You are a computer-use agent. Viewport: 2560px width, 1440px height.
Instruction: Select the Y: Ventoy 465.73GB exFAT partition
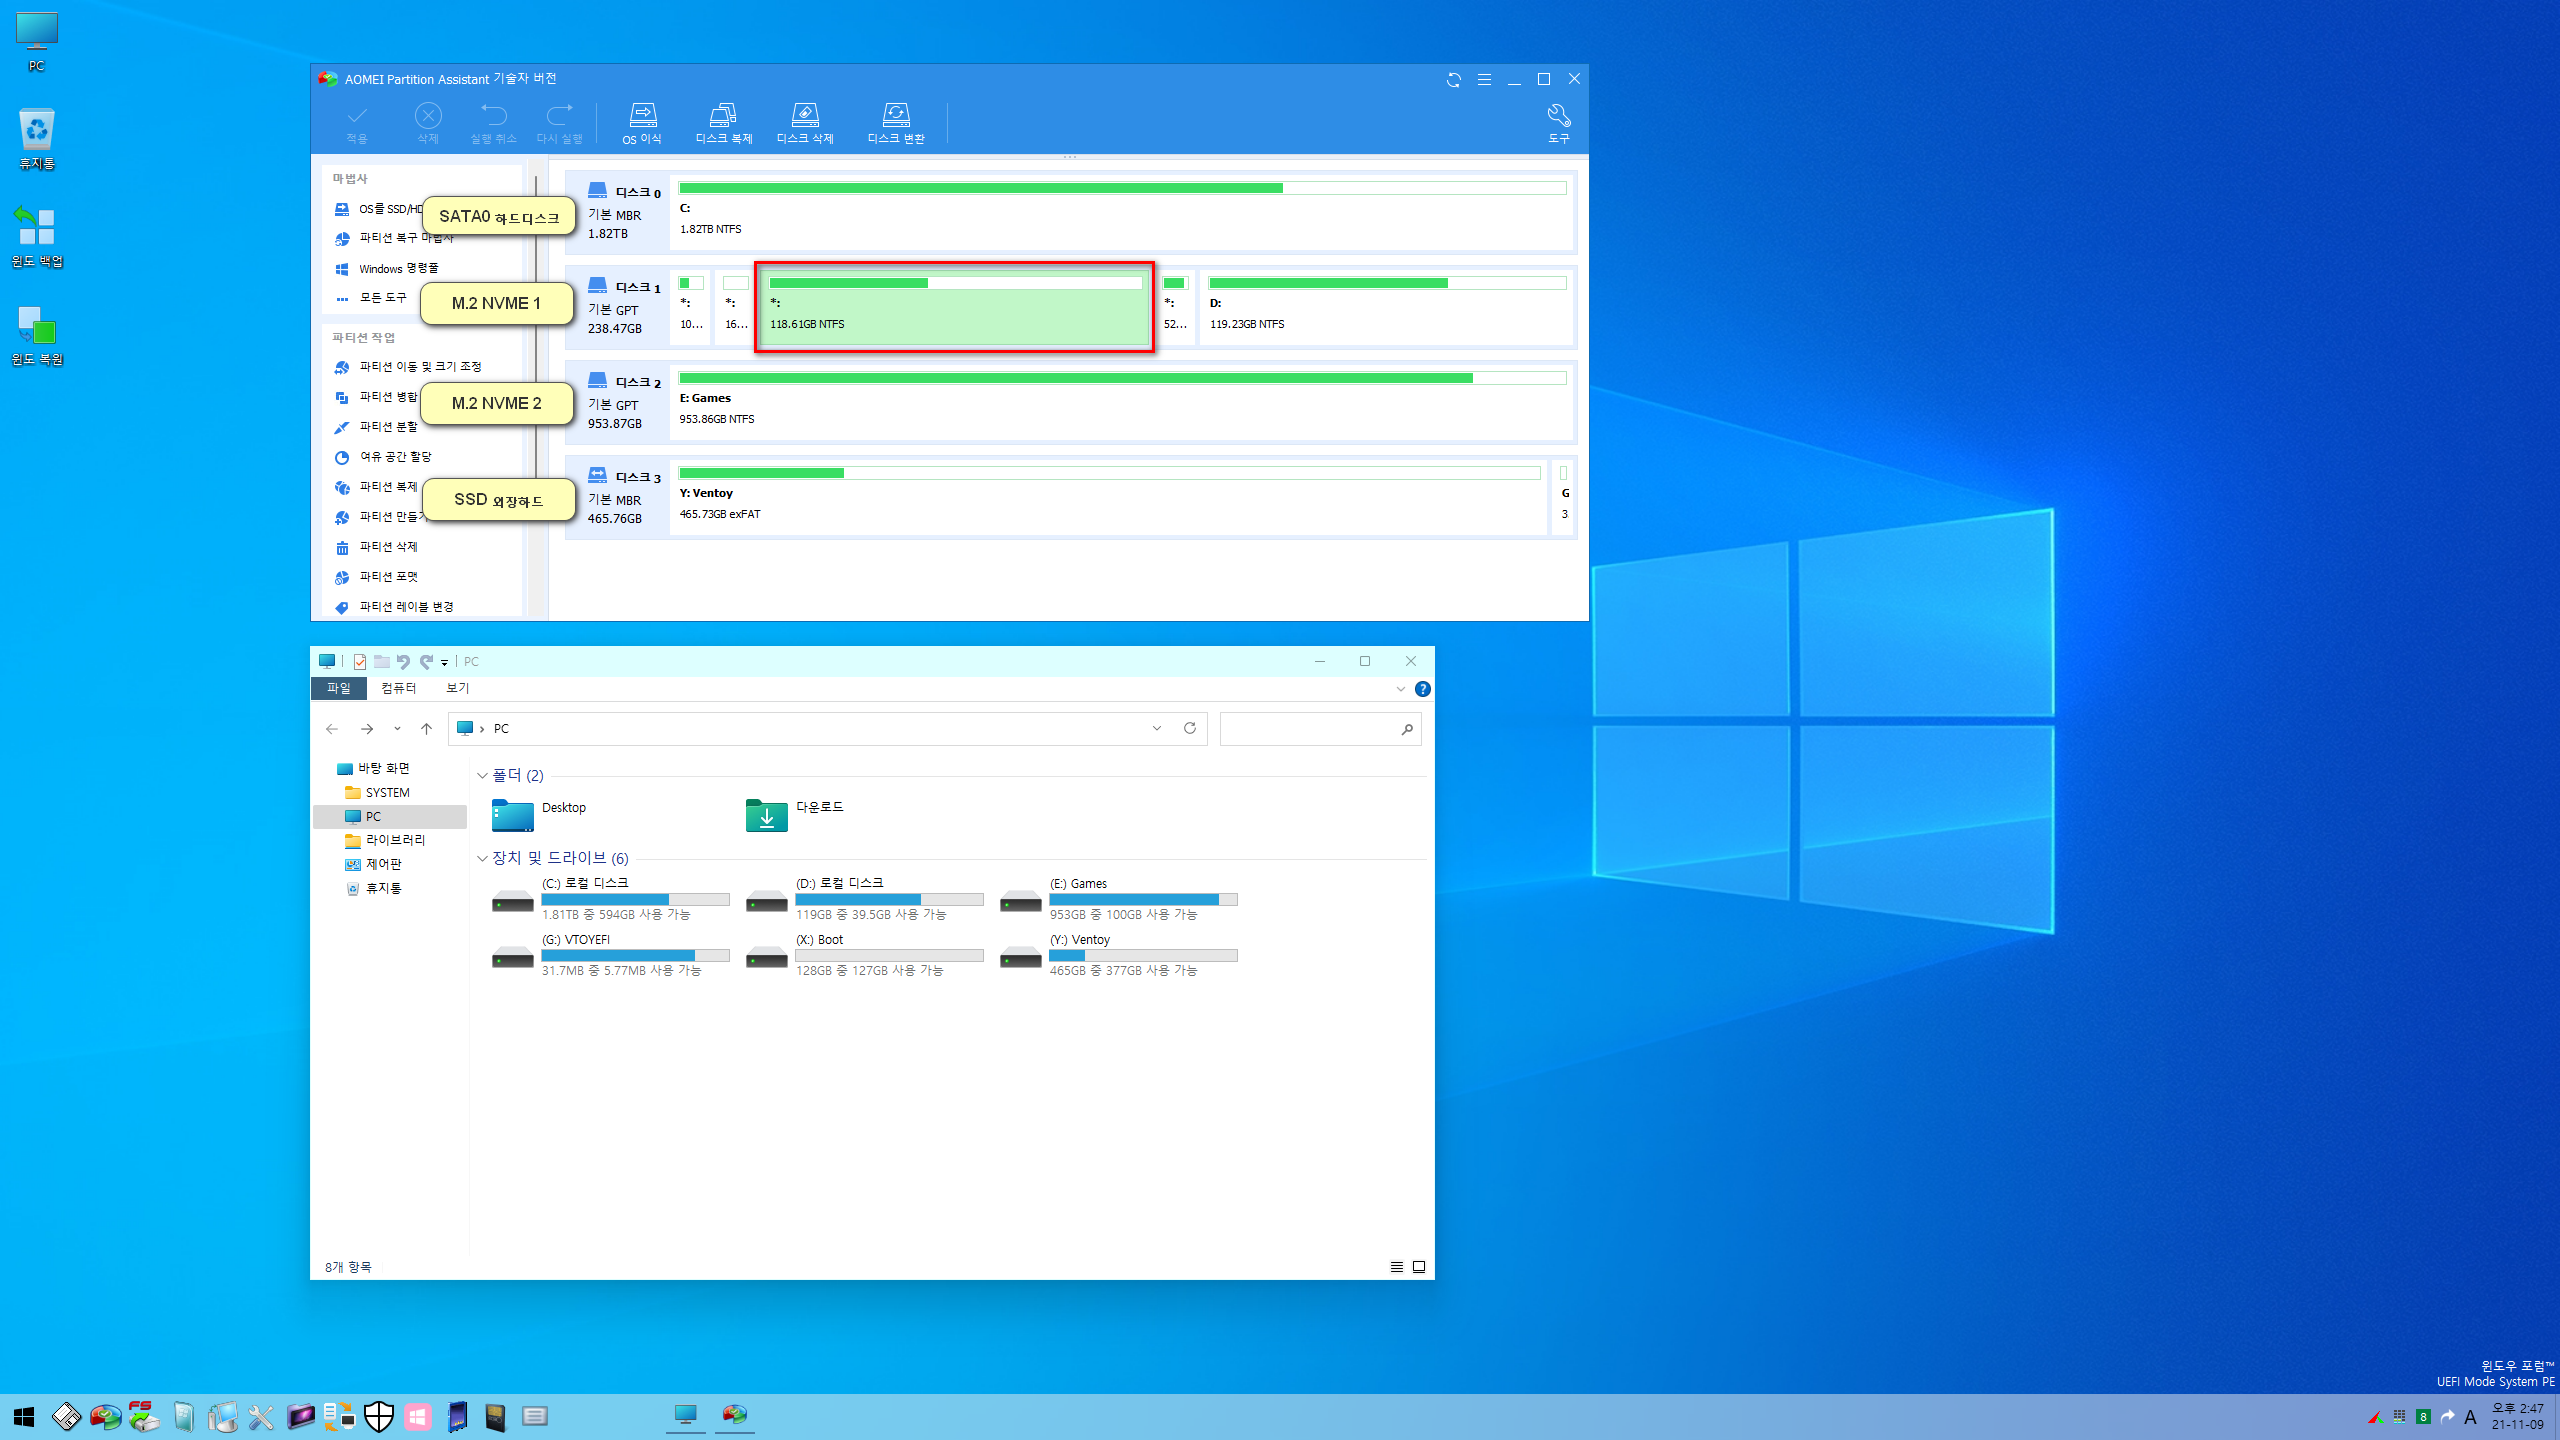coord(1109,496)
